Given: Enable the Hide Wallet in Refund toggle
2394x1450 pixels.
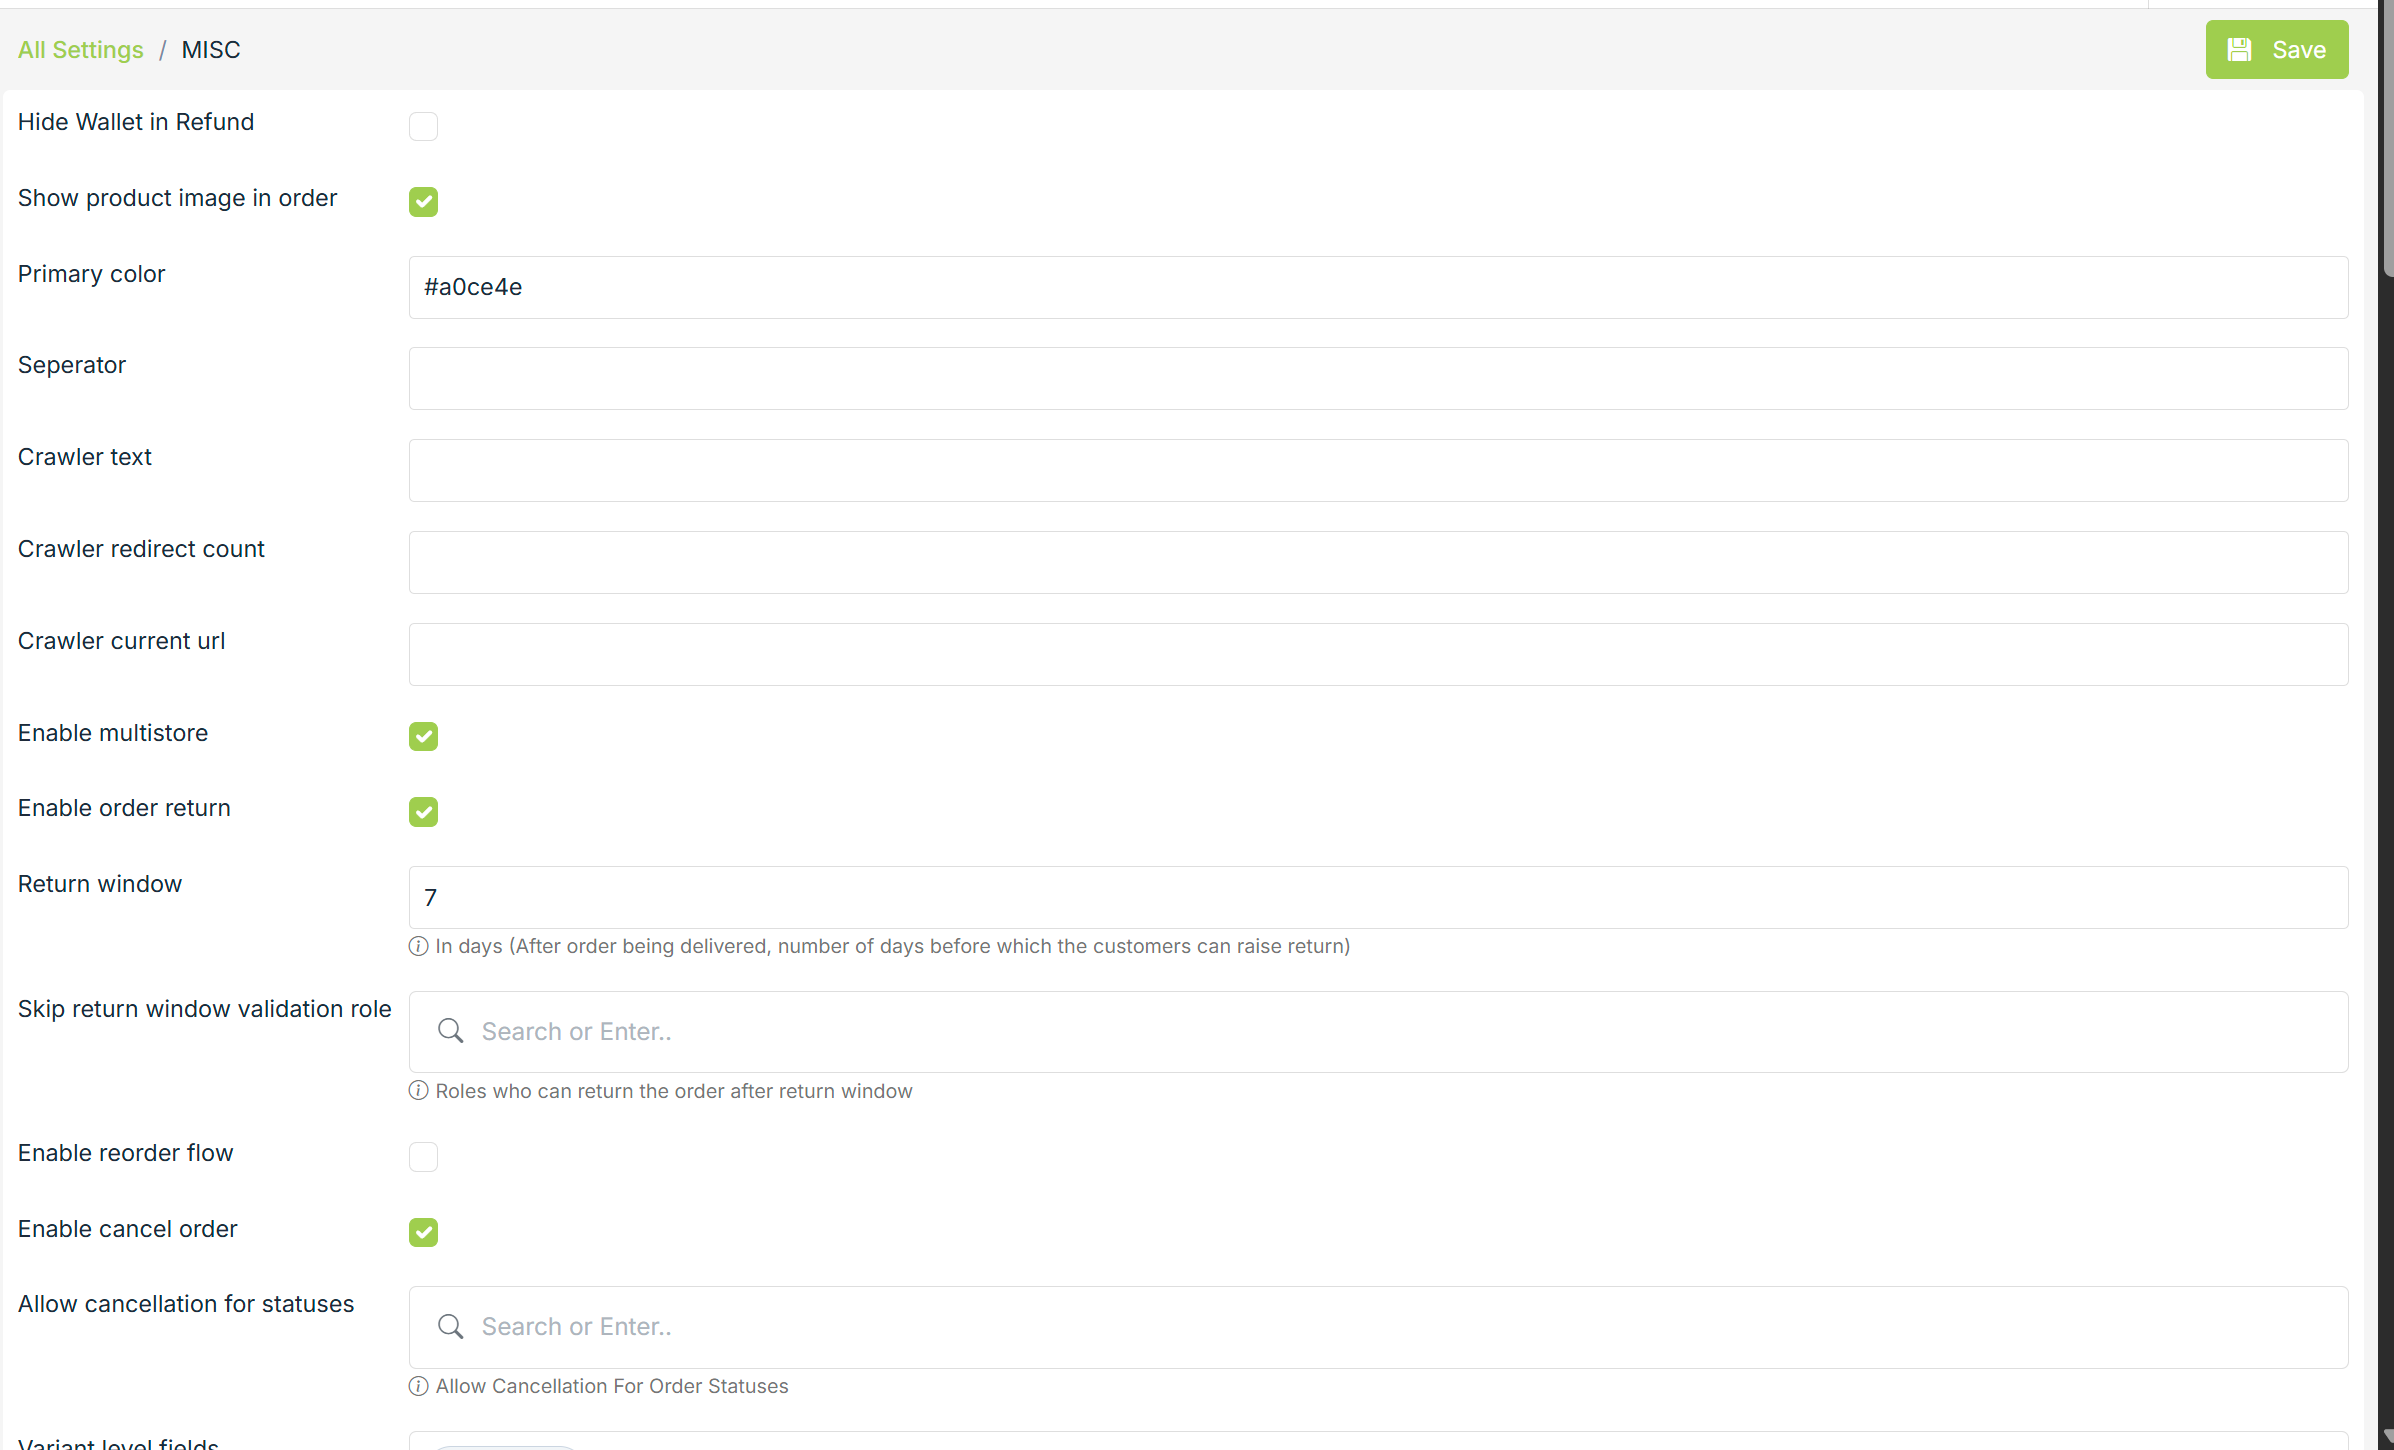Looking at the screenshot, I should 423,126.
